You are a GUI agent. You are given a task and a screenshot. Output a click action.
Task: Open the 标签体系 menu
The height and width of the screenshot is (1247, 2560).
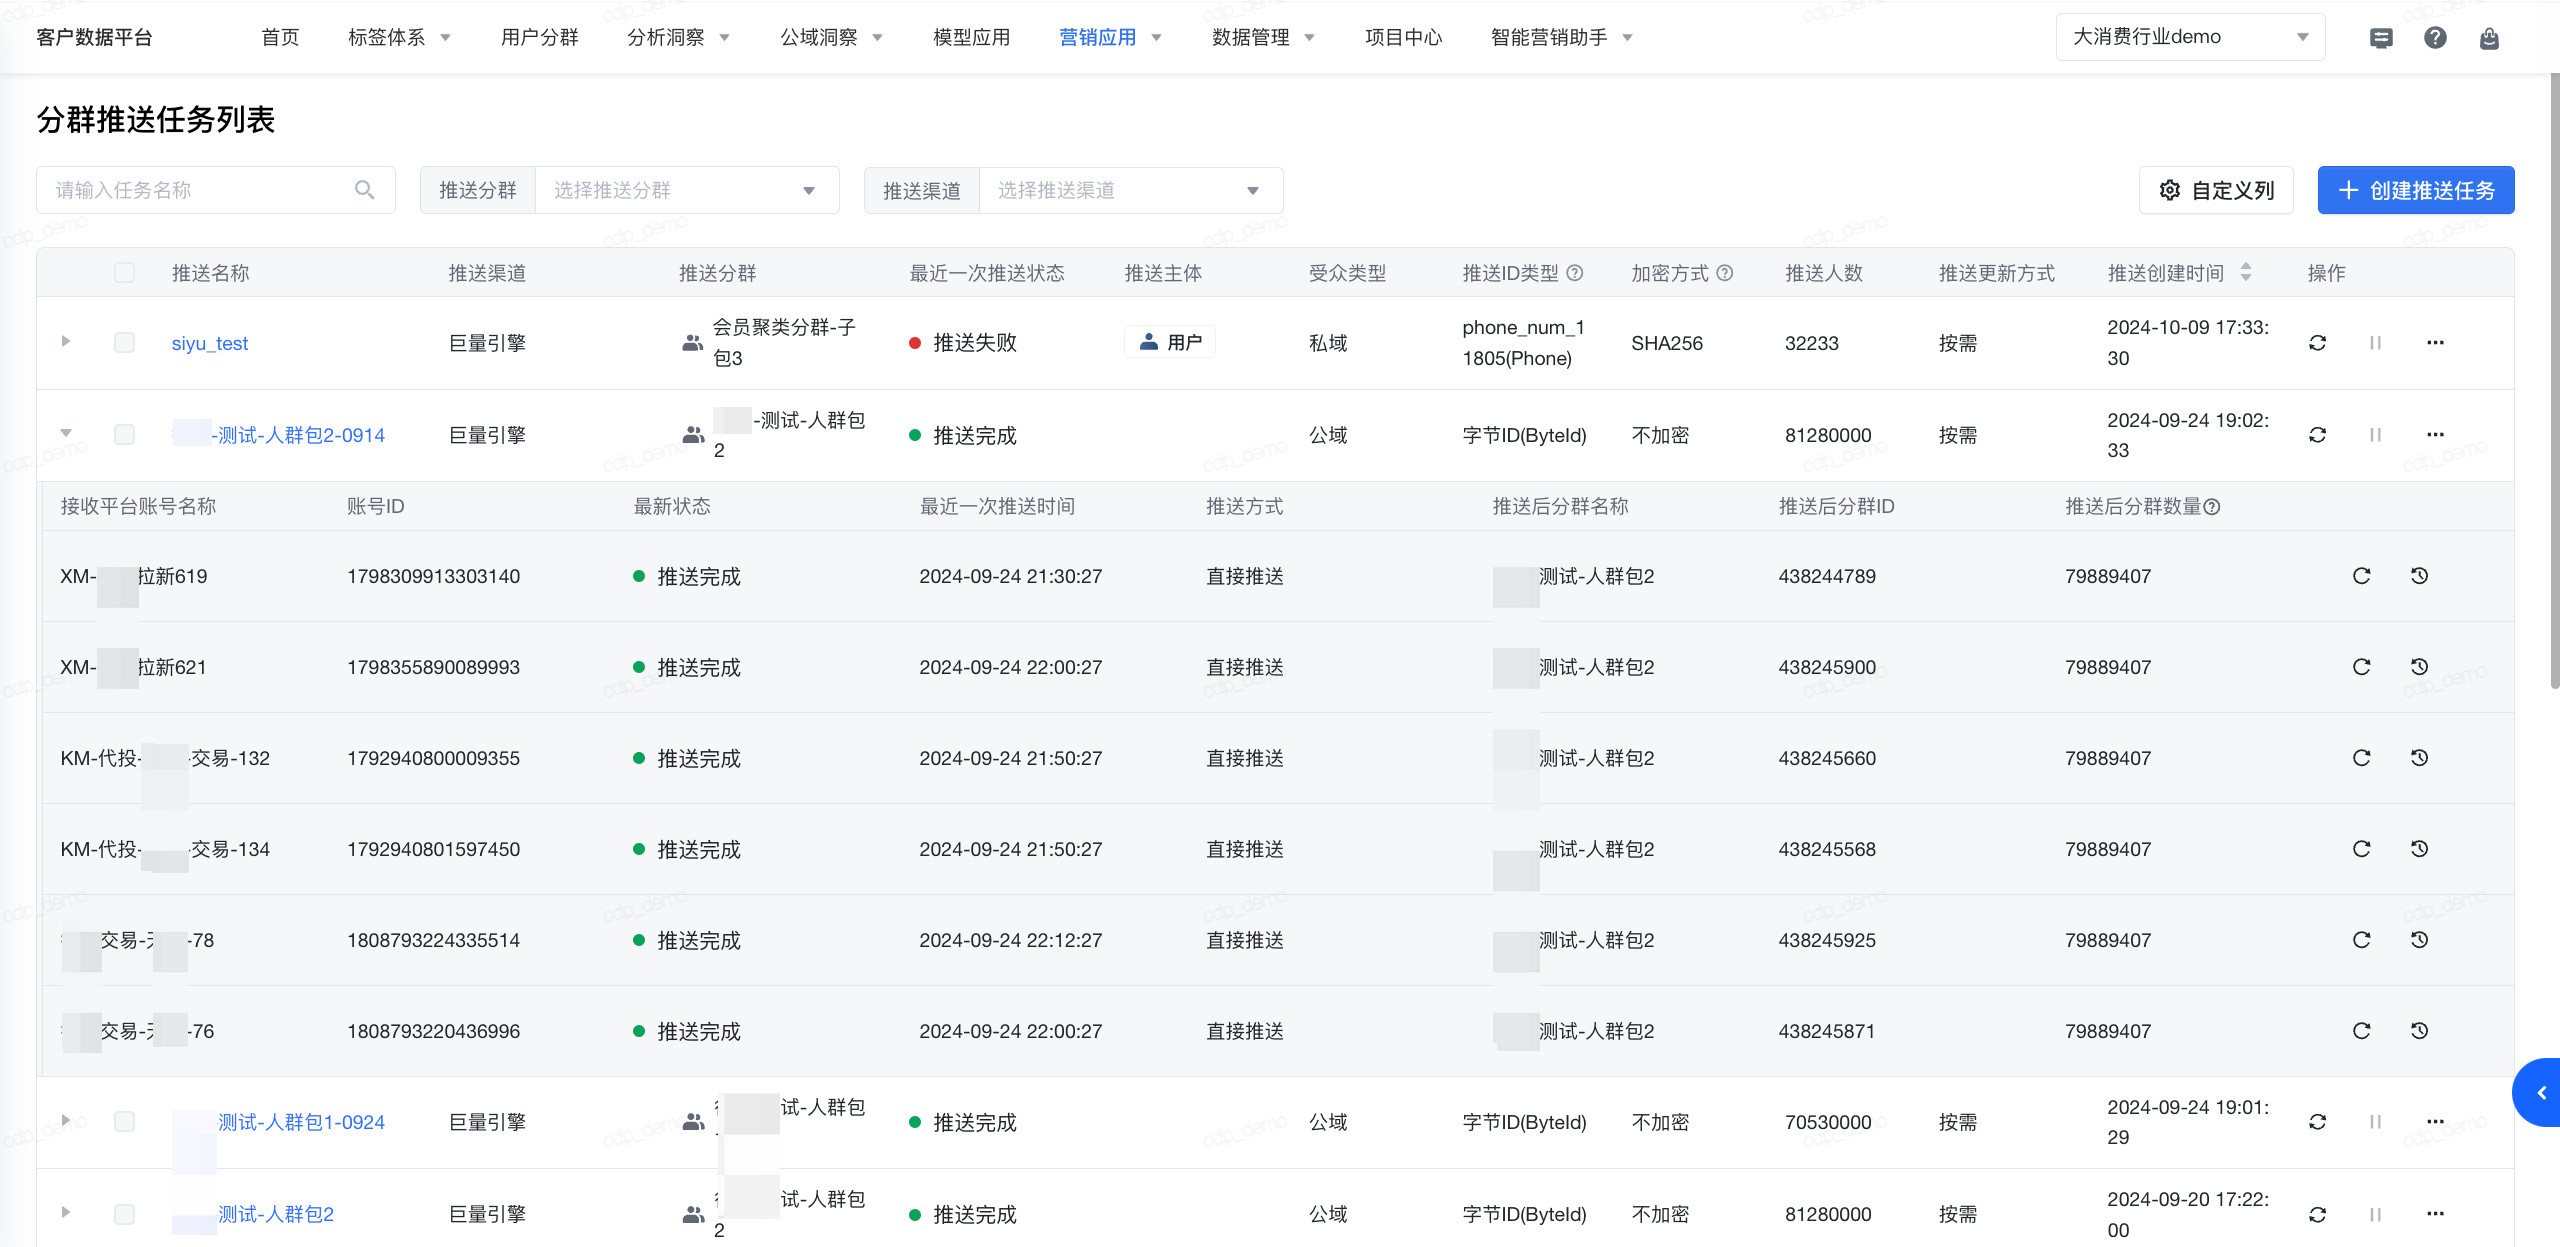[399, 38]
